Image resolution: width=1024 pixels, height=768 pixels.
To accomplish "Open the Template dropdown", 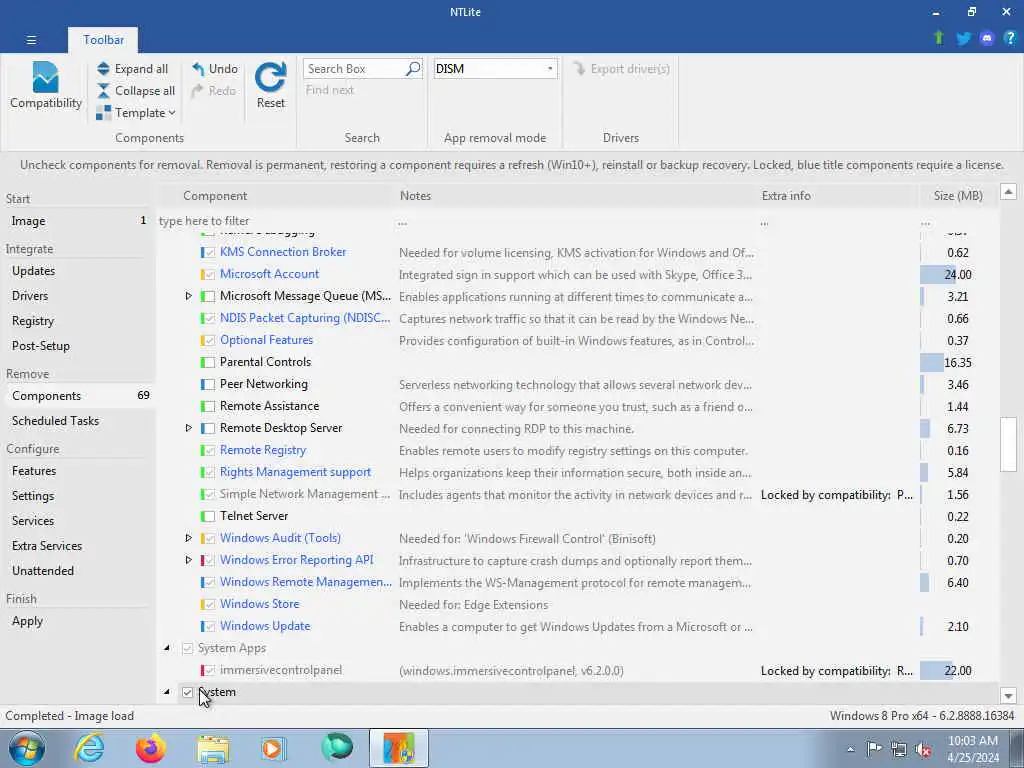I will [136, 113].
